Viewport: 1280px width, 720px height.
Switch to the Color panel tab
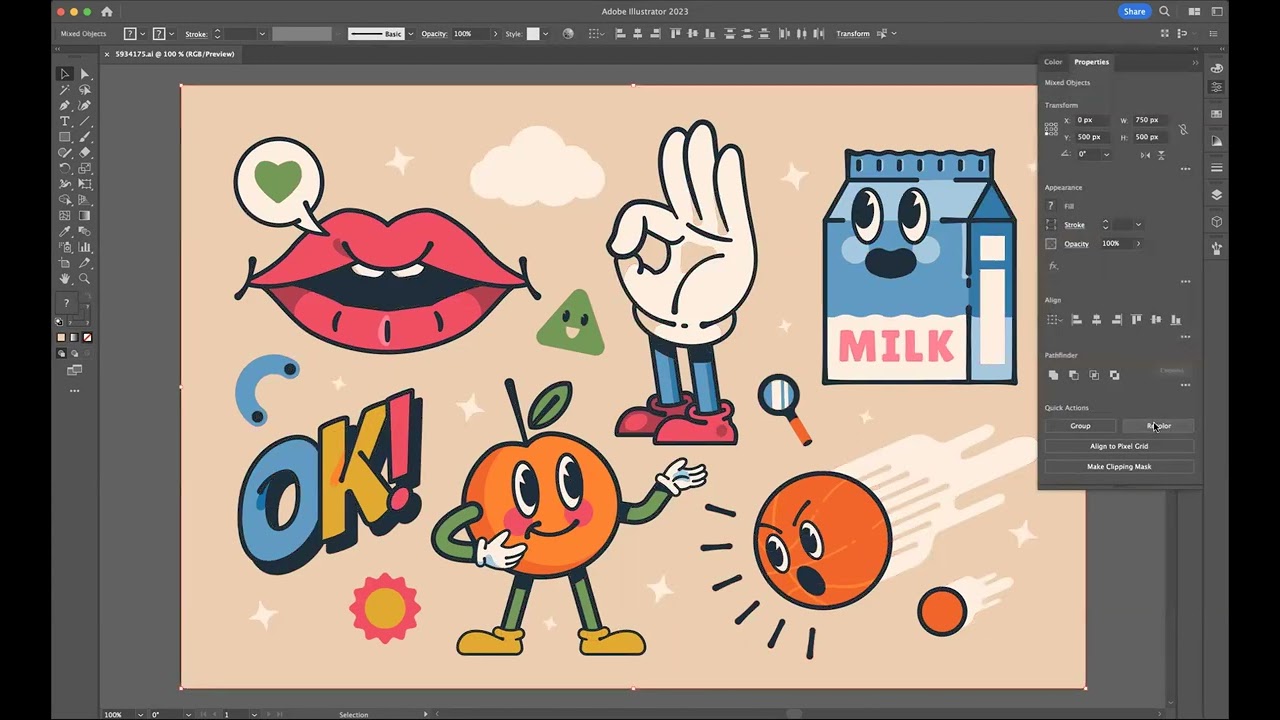click(x=1053, y=62)
